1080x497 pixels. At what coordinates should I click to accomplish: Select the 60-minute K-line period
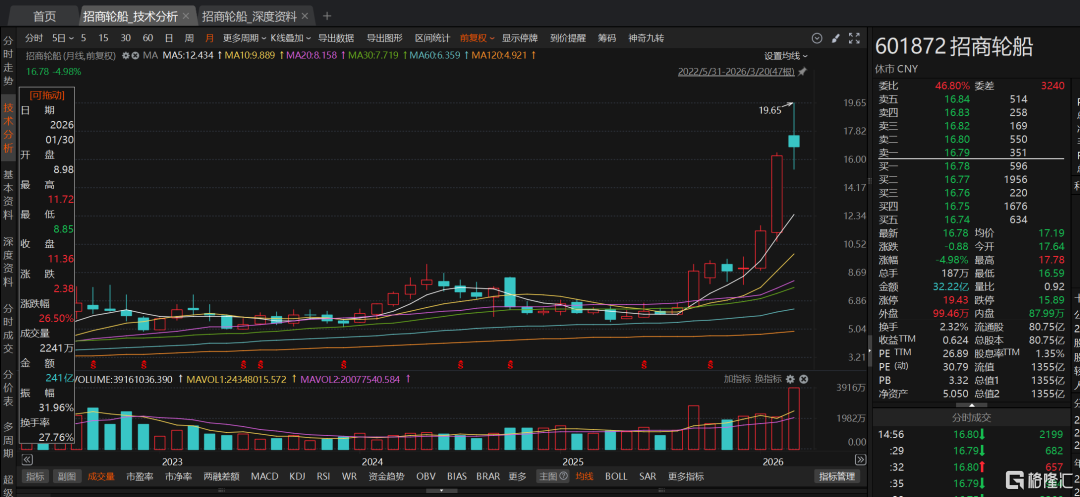[147, 38]
